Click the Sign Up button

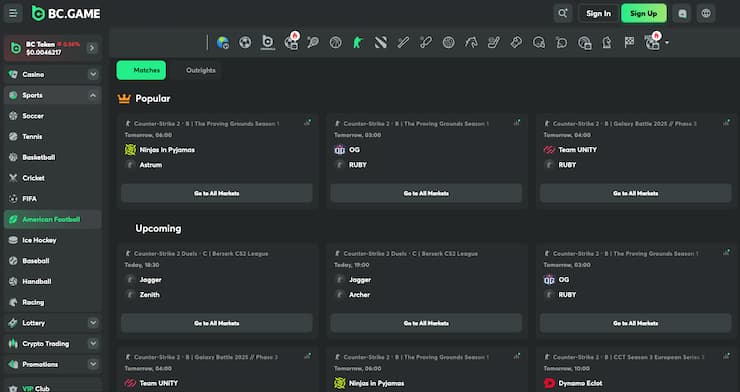pos(644,14)
